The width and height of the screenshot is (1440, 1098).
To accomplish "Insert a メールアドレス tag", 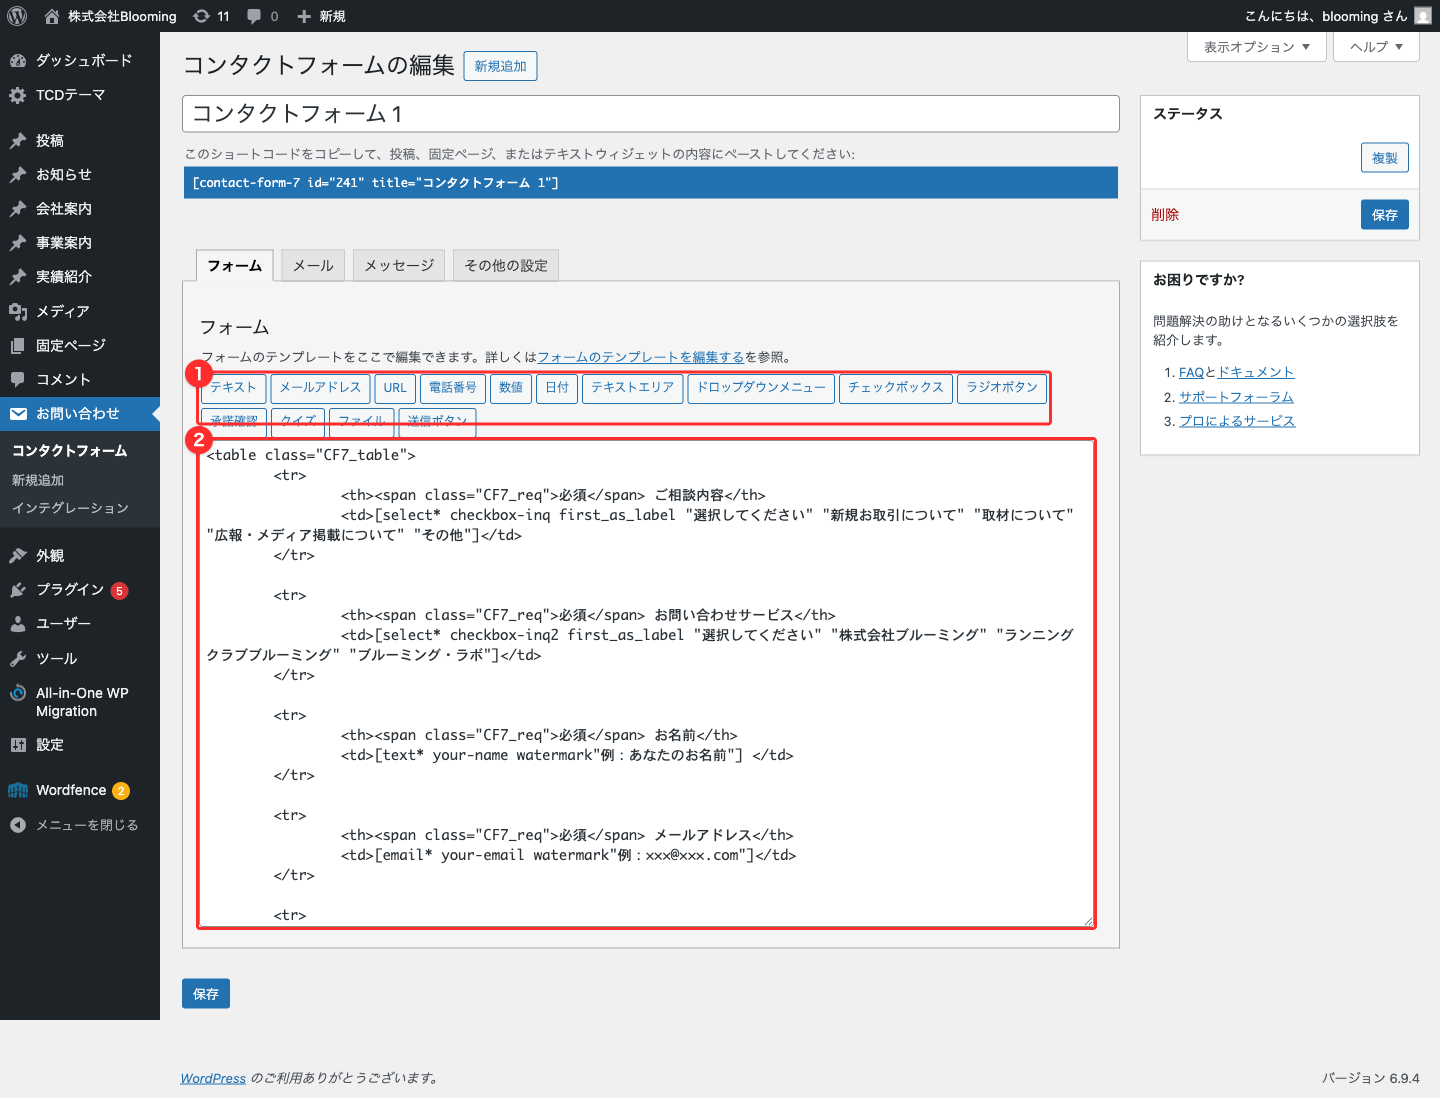I will (320, 388).
